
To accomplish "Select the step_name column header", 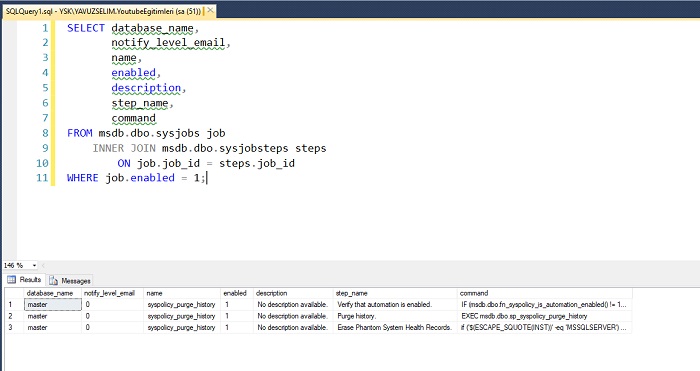I will tap(395, 293).
